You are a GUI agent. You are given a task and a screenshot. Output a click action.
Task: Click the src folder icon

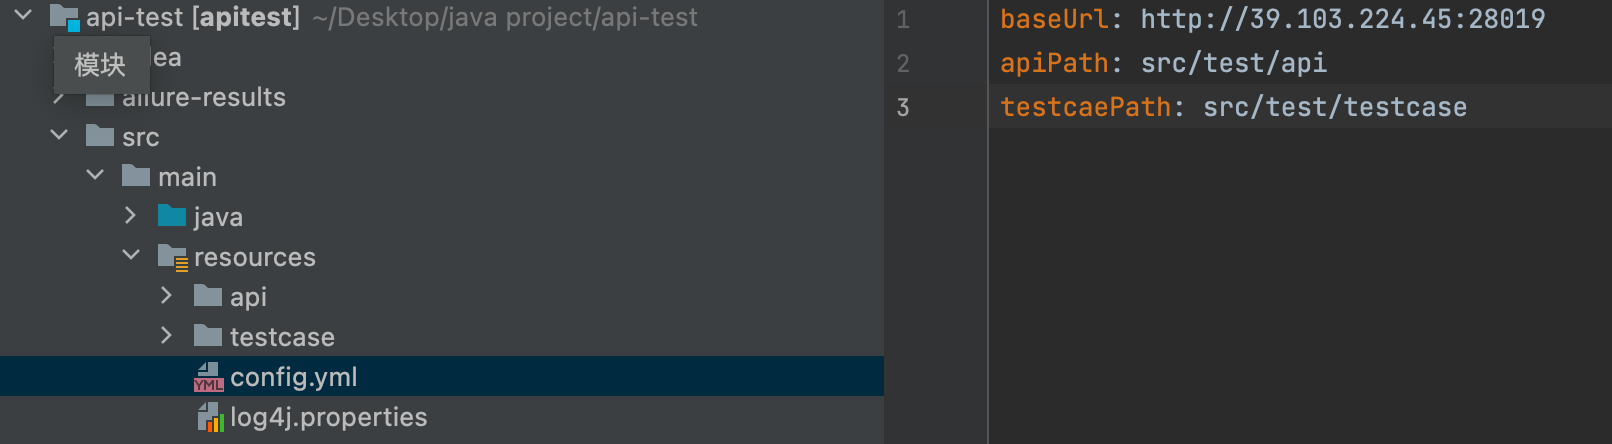[x=100, y=136]
